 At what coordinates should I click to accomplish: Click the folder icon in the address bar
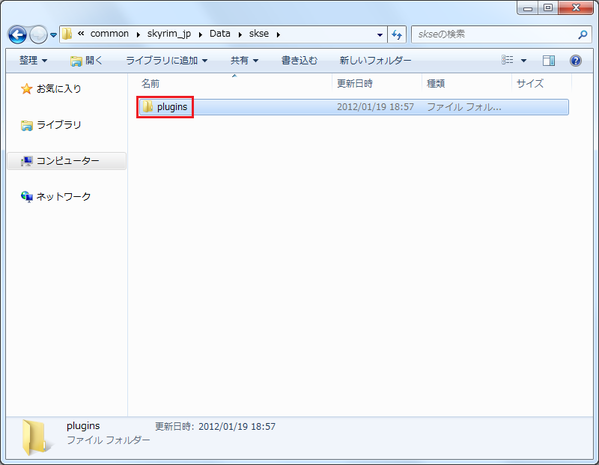point(67,34)
